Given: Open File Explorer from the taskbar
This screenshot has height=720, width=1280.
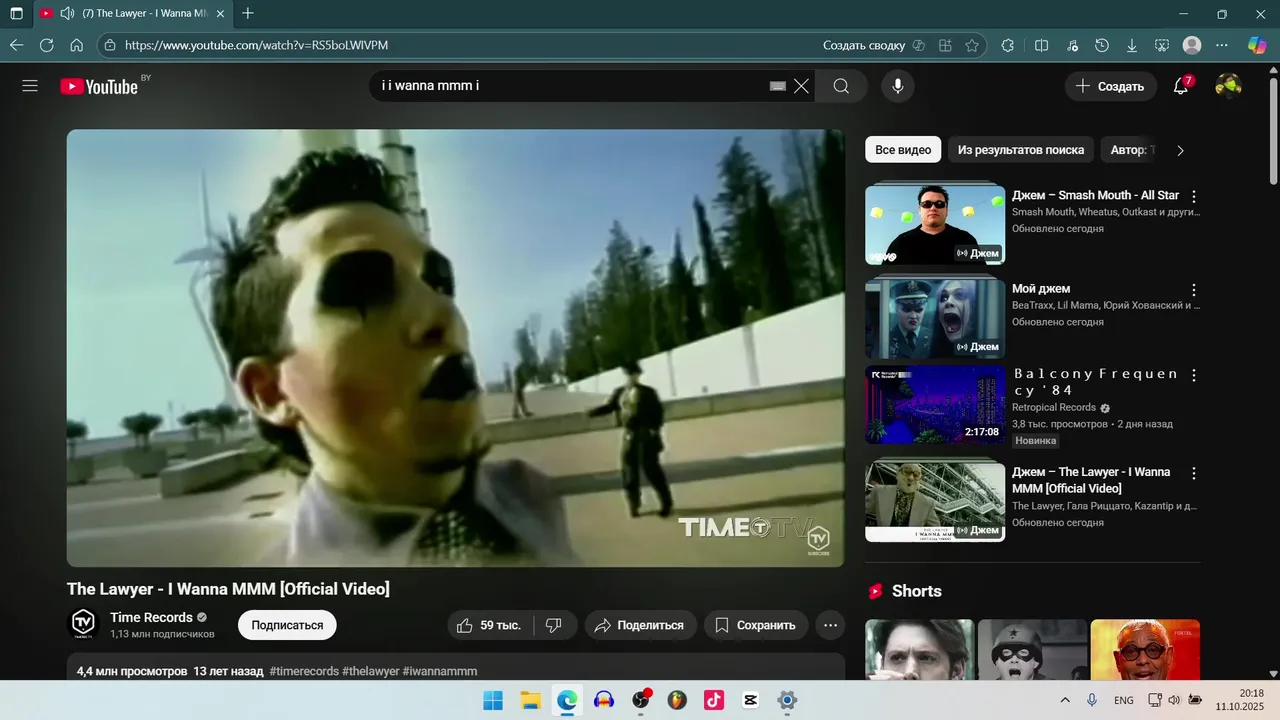Looking at the screenshot, I should (x=530, y=700).
